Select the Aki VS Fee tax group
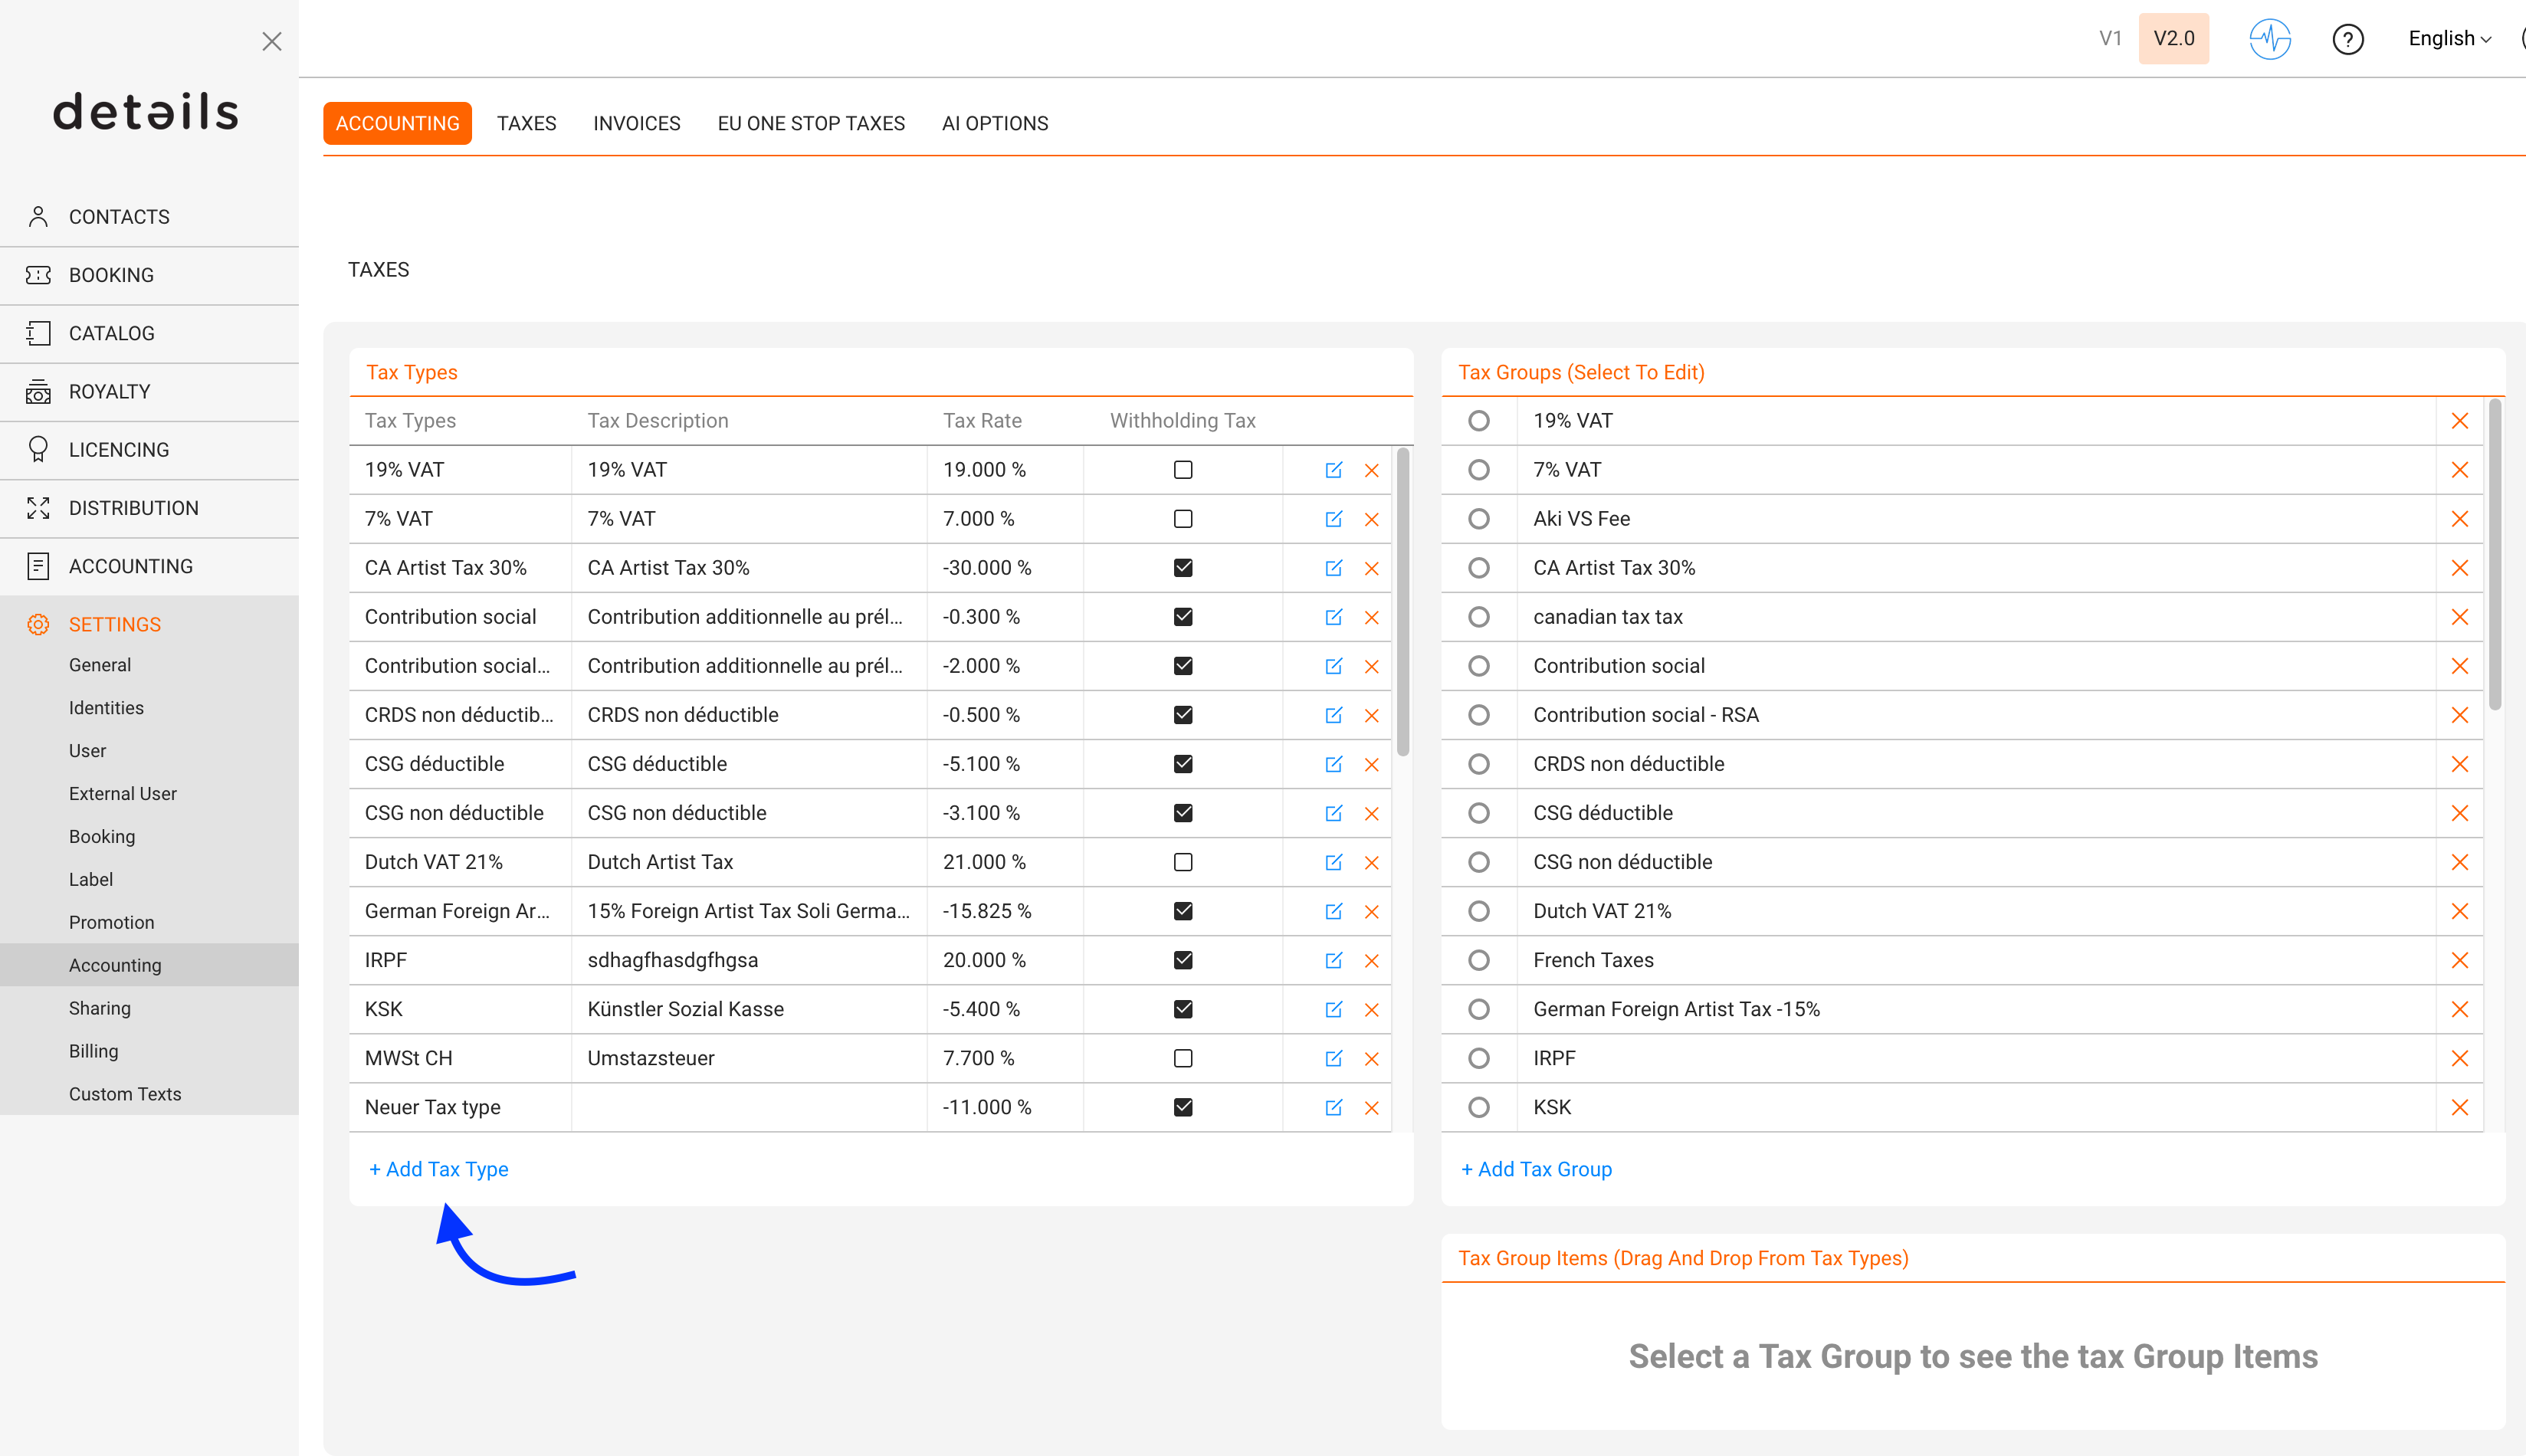 coord(1478,519)
